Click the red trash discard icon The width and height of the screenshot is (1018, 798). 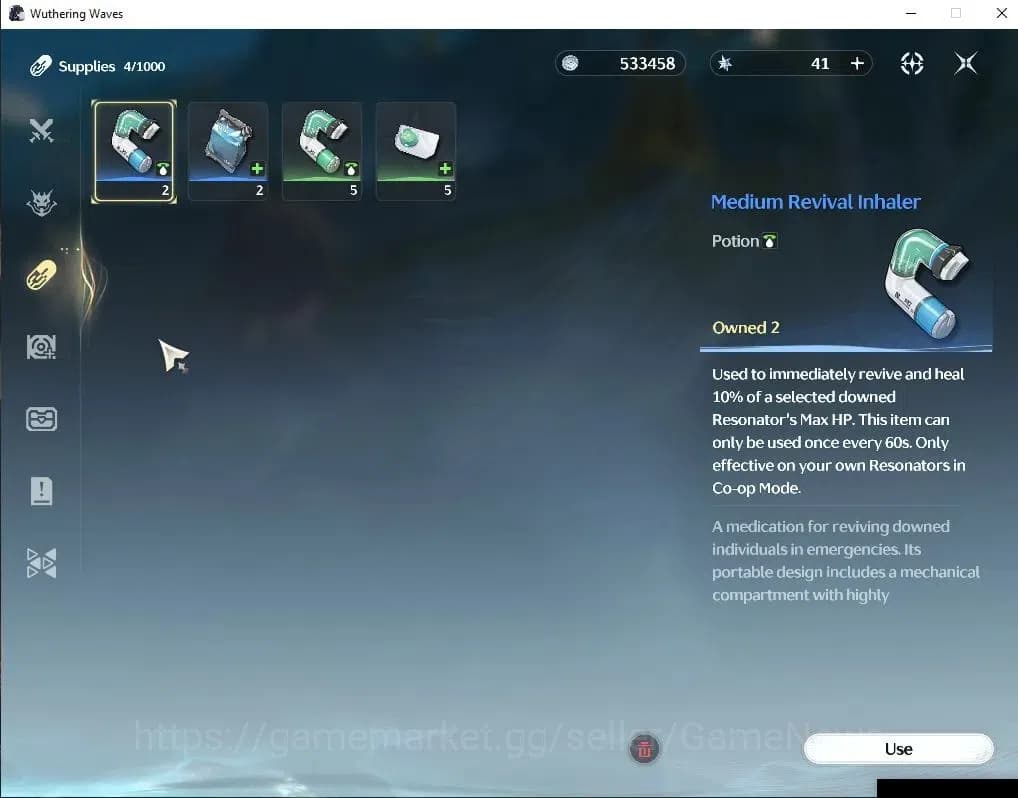point(644,749)
